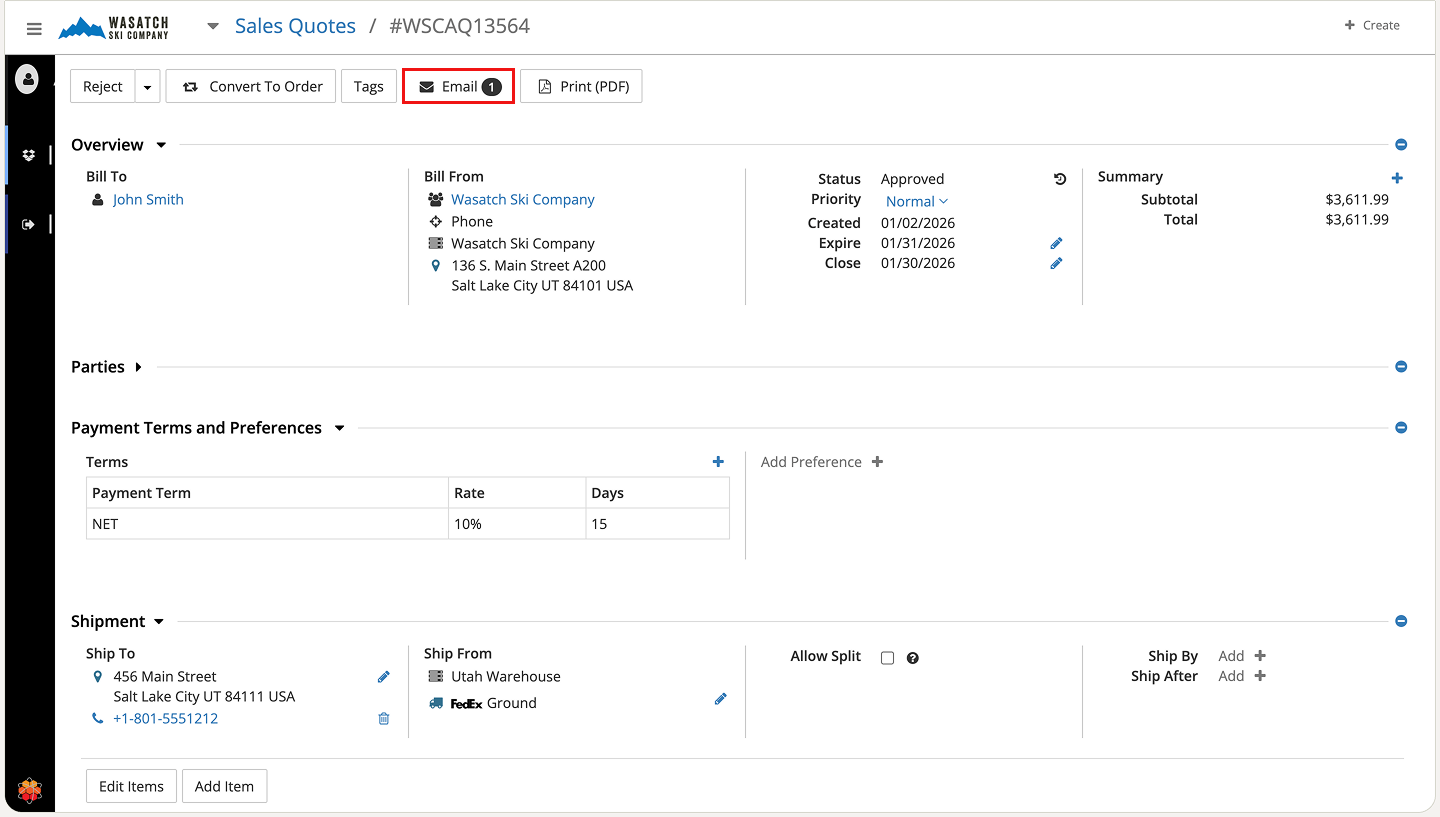Expand the Parties section
The width and height of the screenshot is (1440, 817).
click(138, 367)
